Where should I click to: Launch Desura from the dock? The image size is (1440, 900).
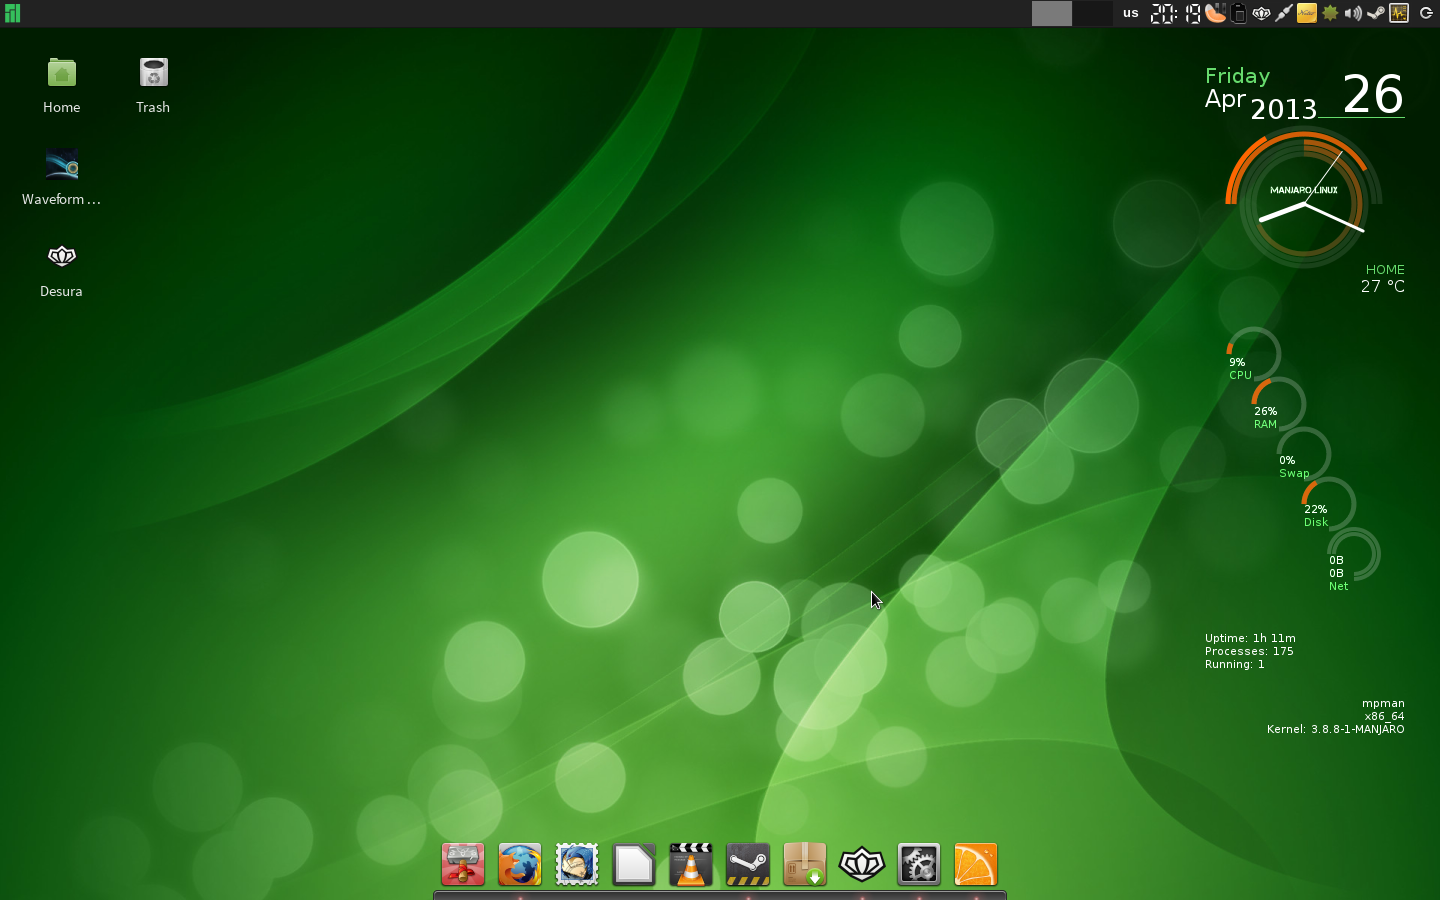click(862, 864)
